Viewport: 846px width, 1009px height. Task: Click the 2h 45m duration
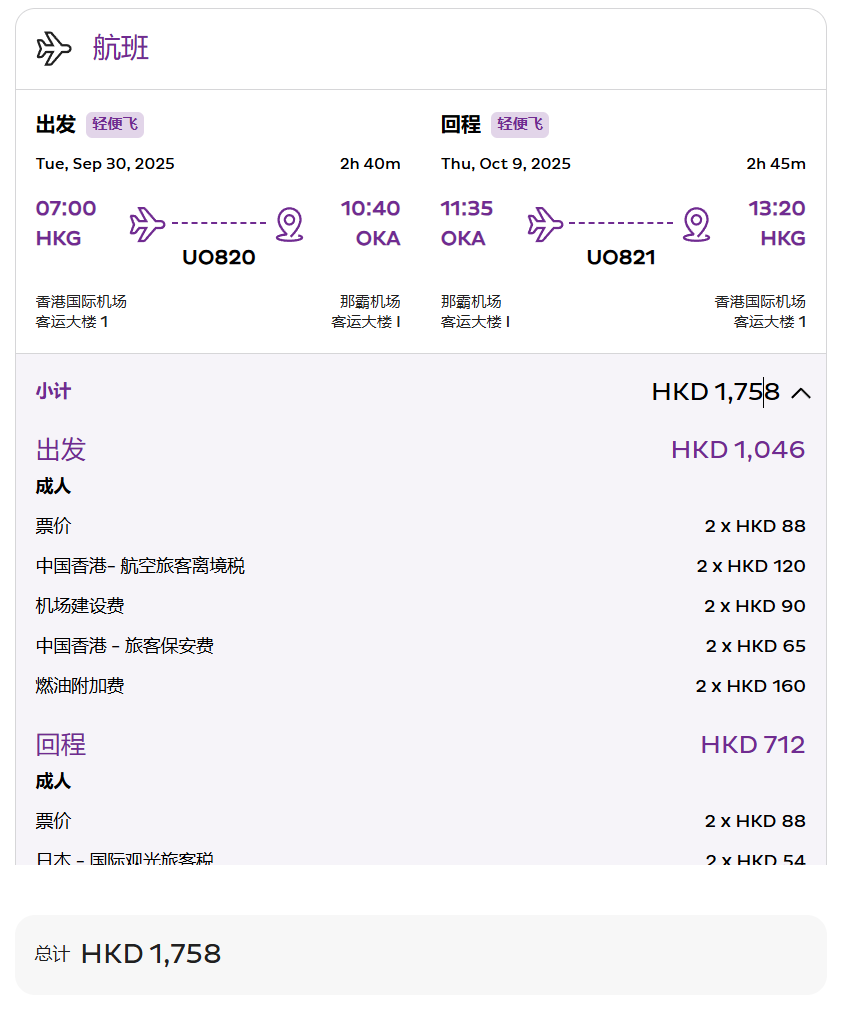[776, 163]
